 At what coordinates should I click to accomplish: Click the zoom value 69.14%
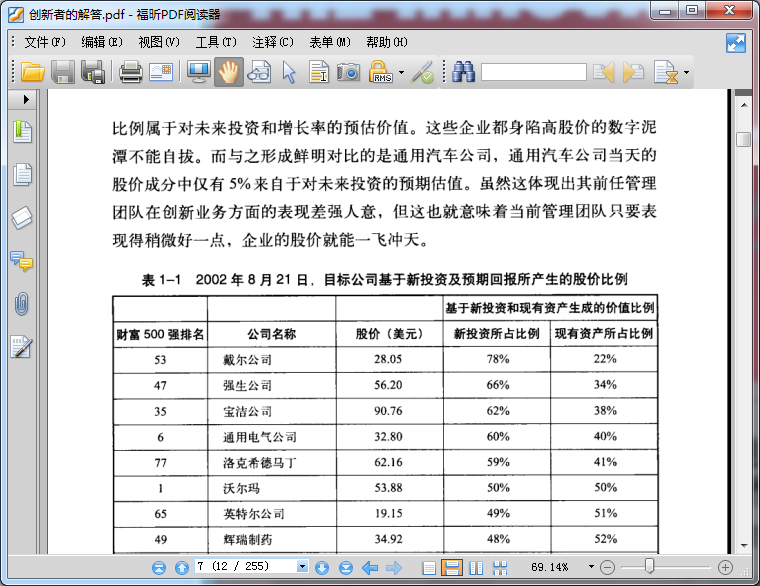tap(550, 567)
